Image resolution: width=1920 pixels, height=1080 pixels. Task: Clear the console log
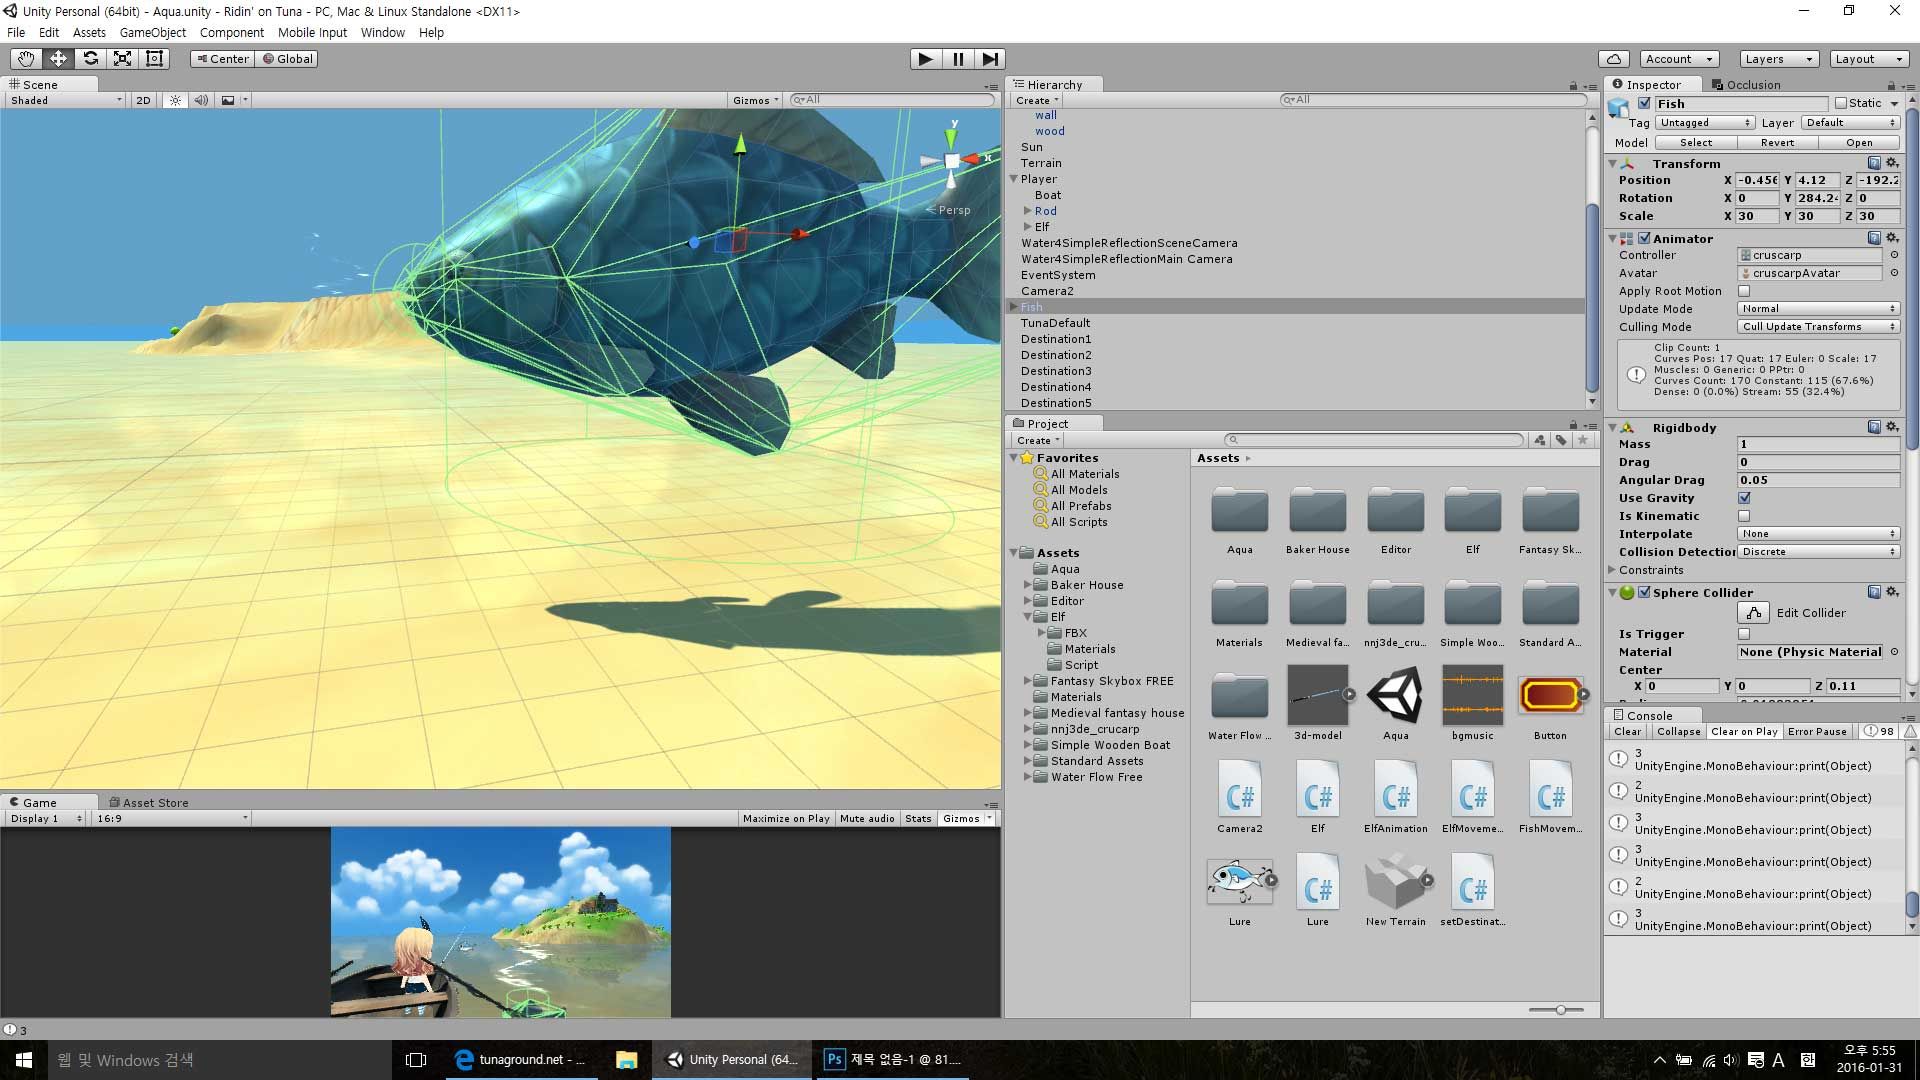click(1627, 732)
